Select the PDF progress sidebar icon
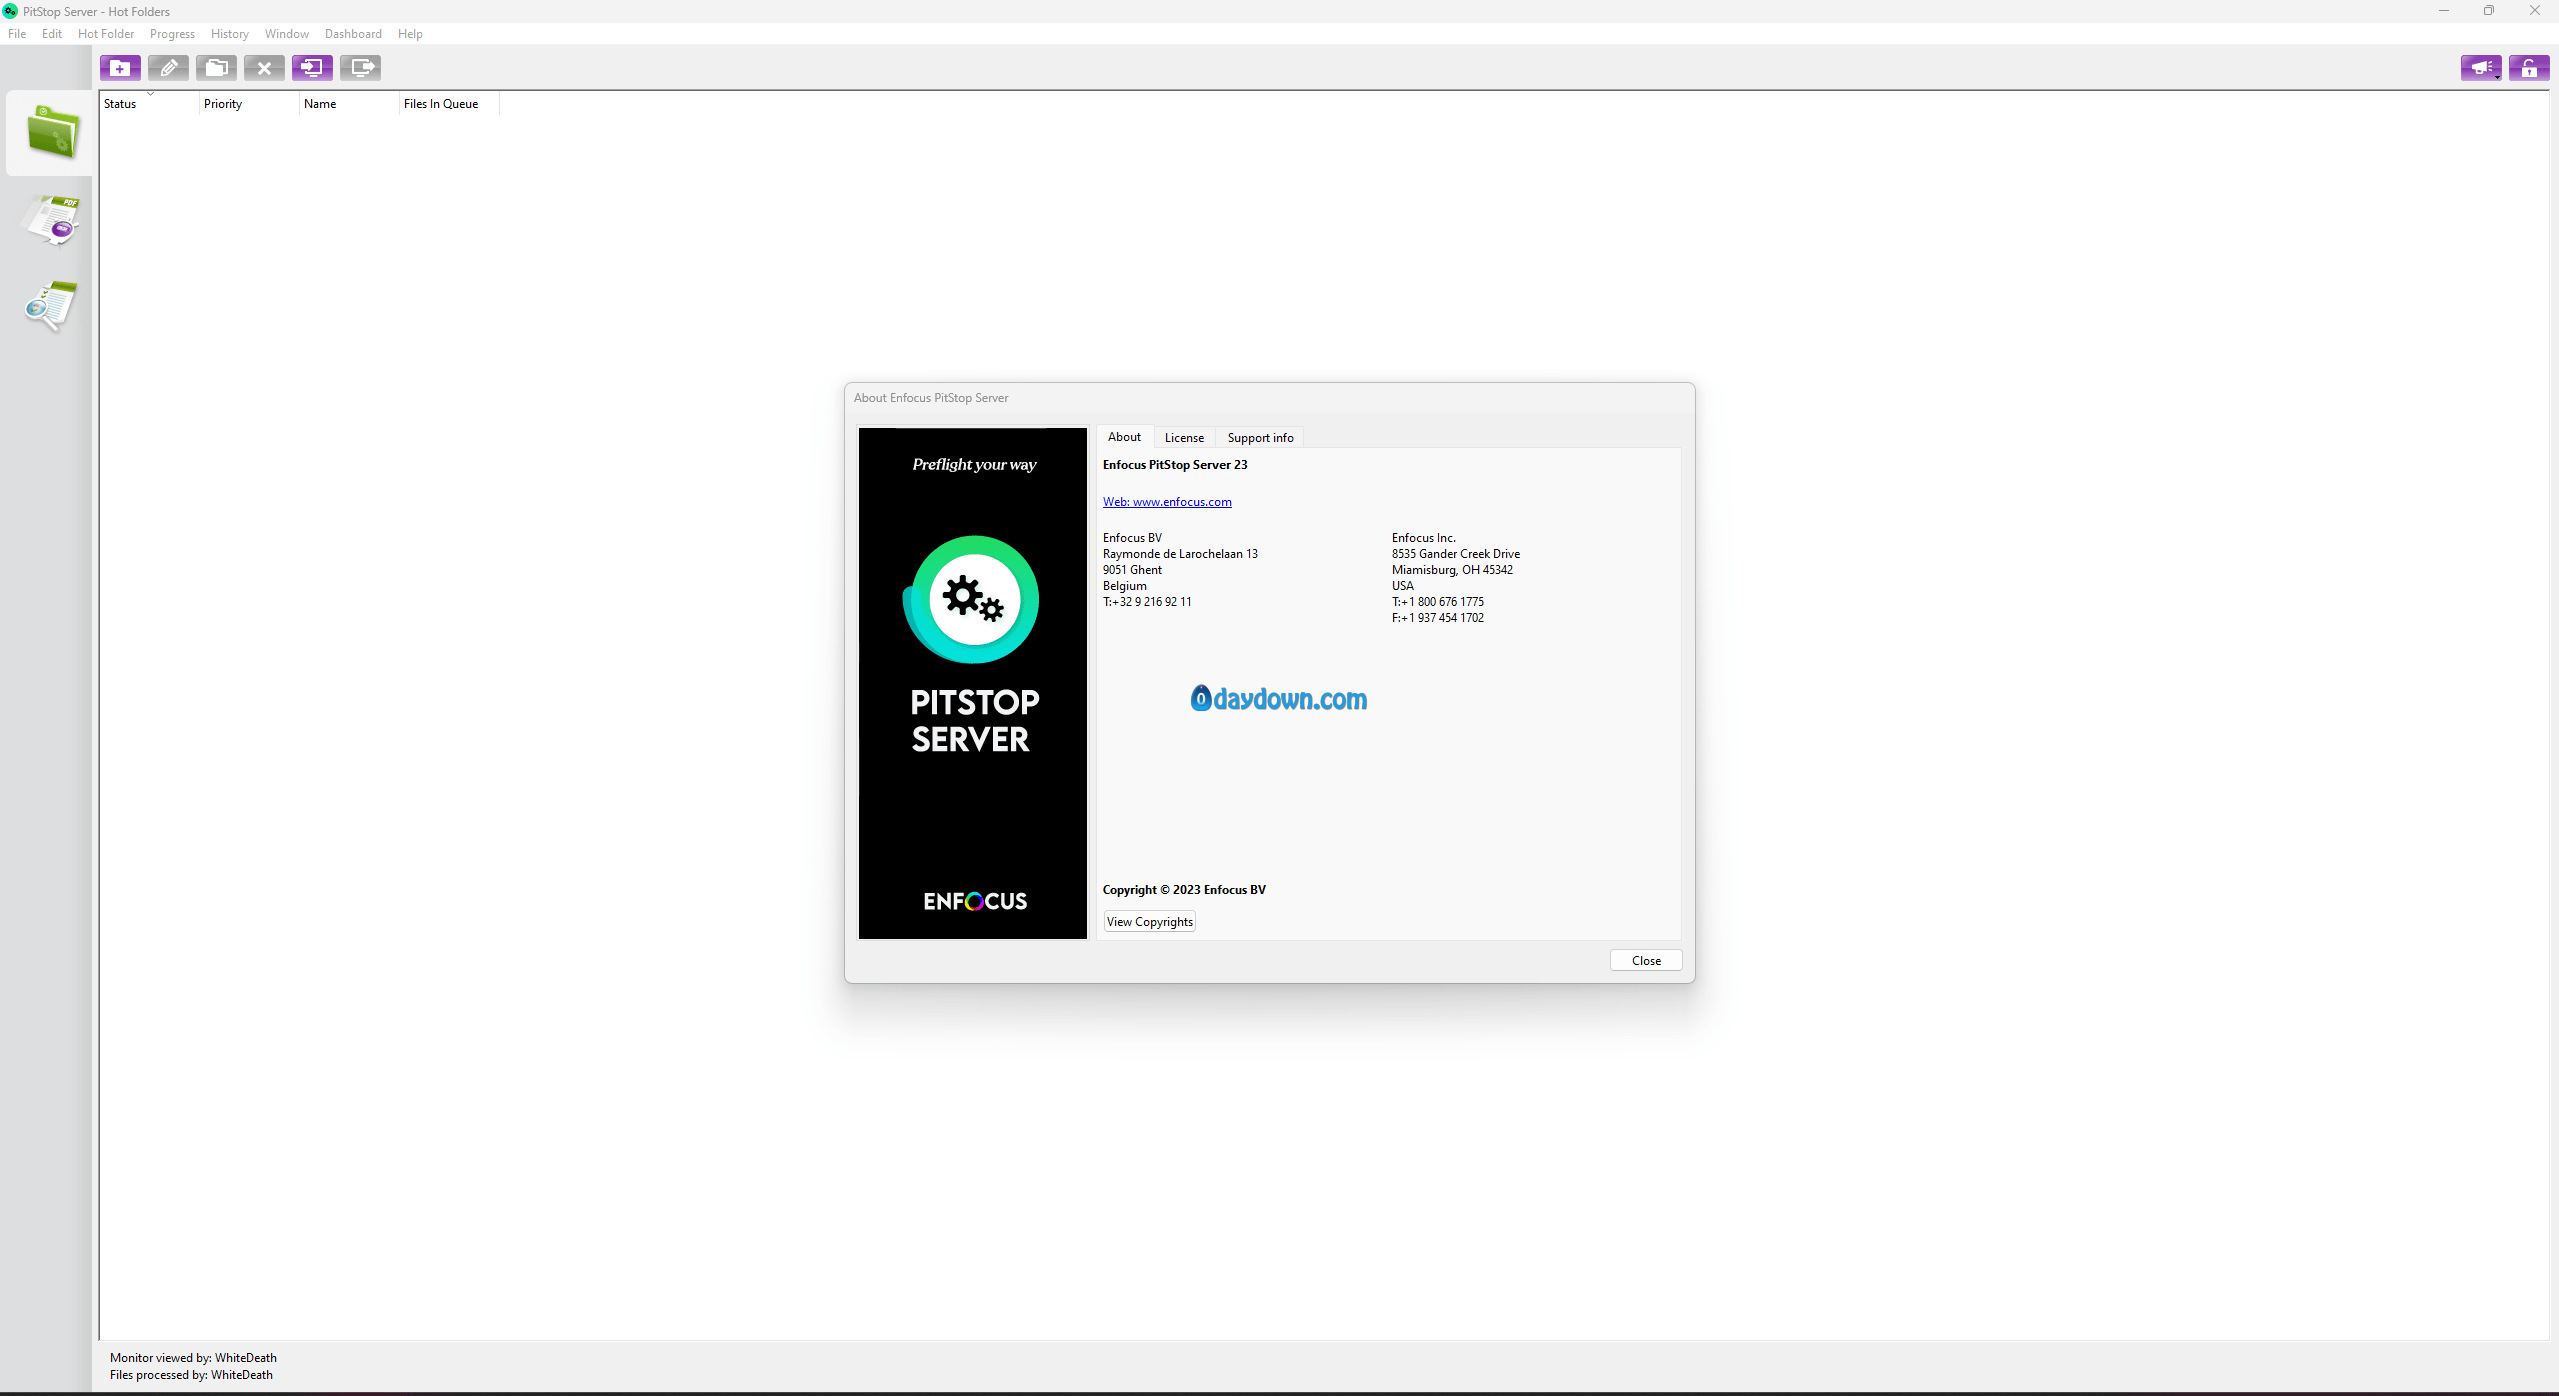Viewport: 2559px width, 1396px height. coord(51,219)
